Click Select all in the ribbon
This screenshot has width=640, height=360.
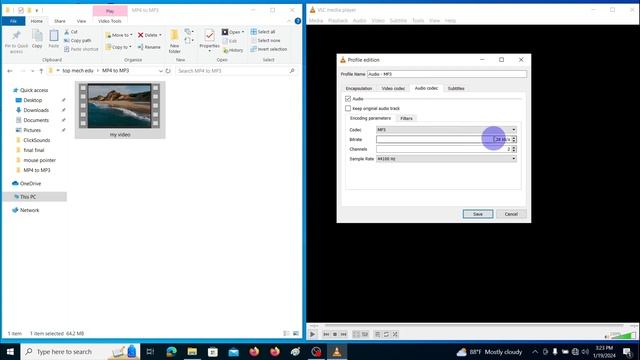(263, 32)
